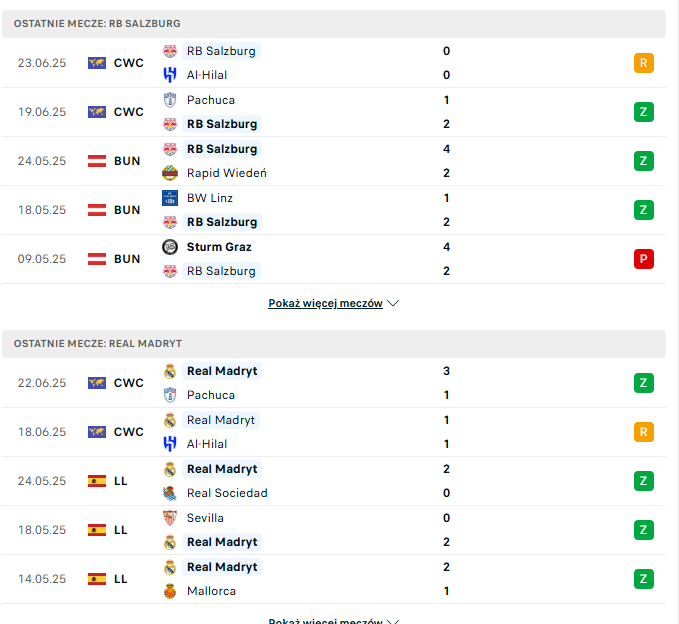Click the Al-Hilal crest in 23.06.25 match

[x=170, y=75]
